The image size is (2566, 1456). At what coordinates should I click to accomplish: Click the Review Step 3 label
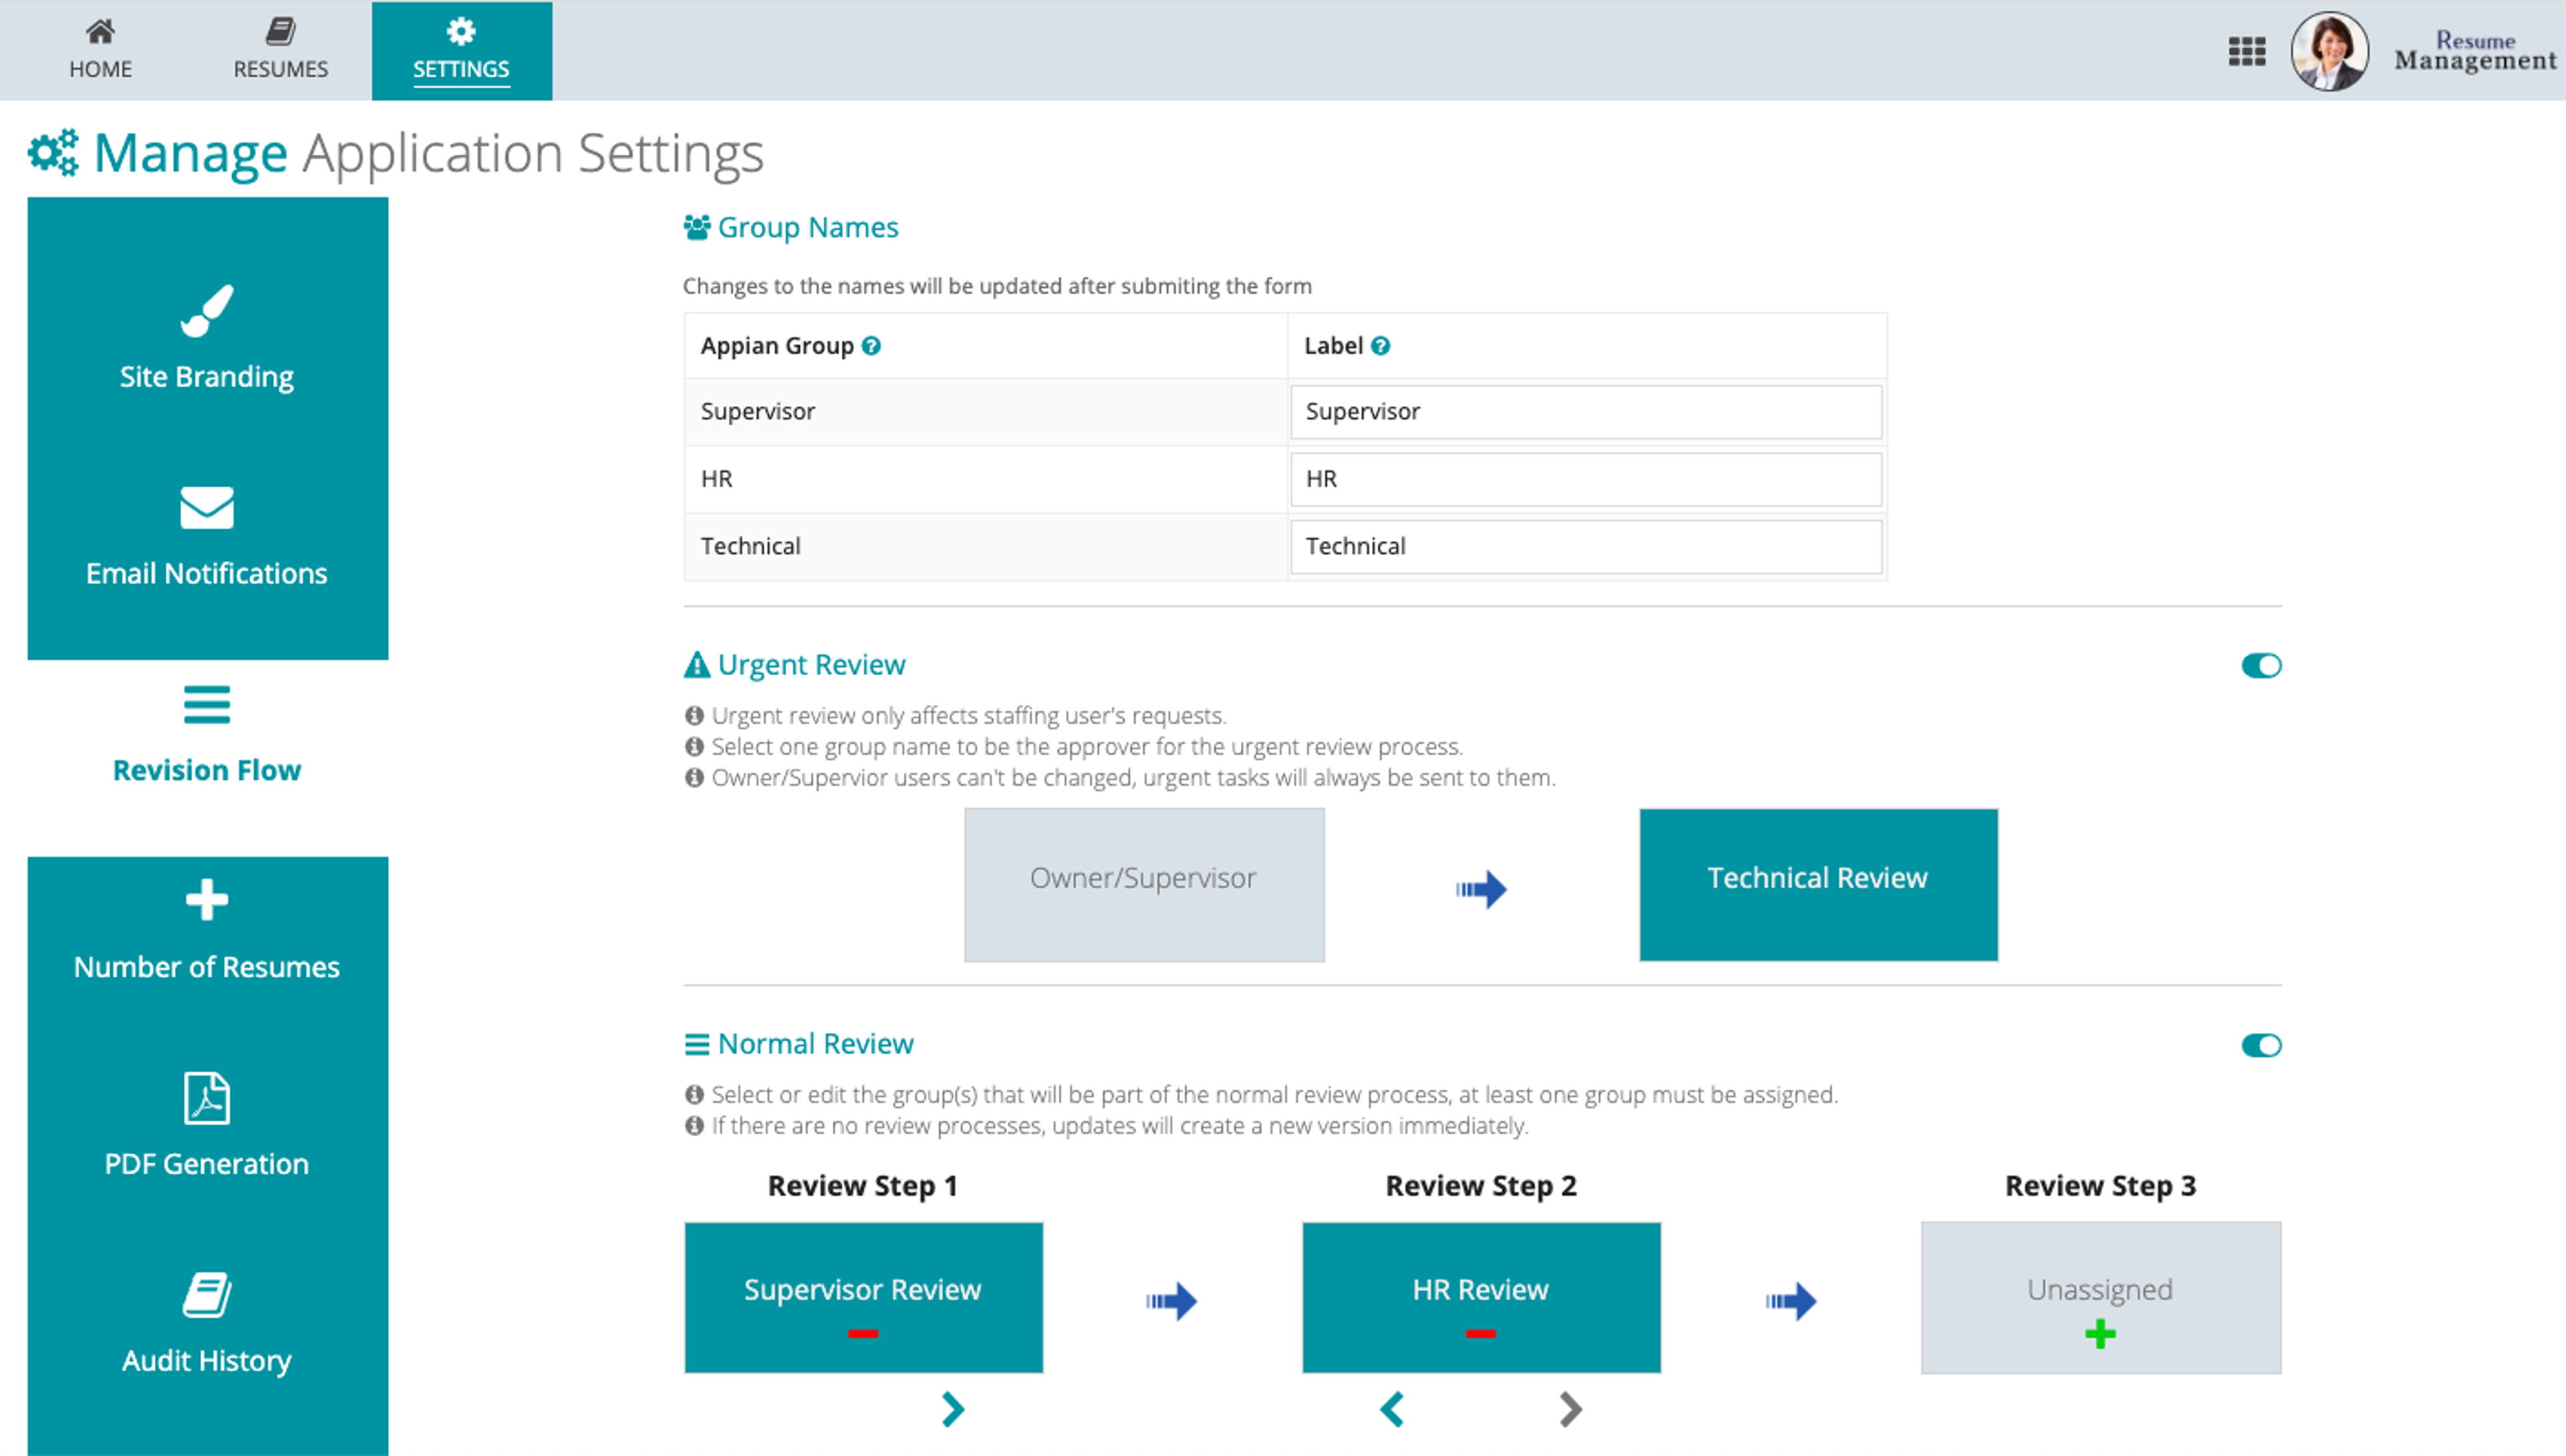(2101, 1186)
